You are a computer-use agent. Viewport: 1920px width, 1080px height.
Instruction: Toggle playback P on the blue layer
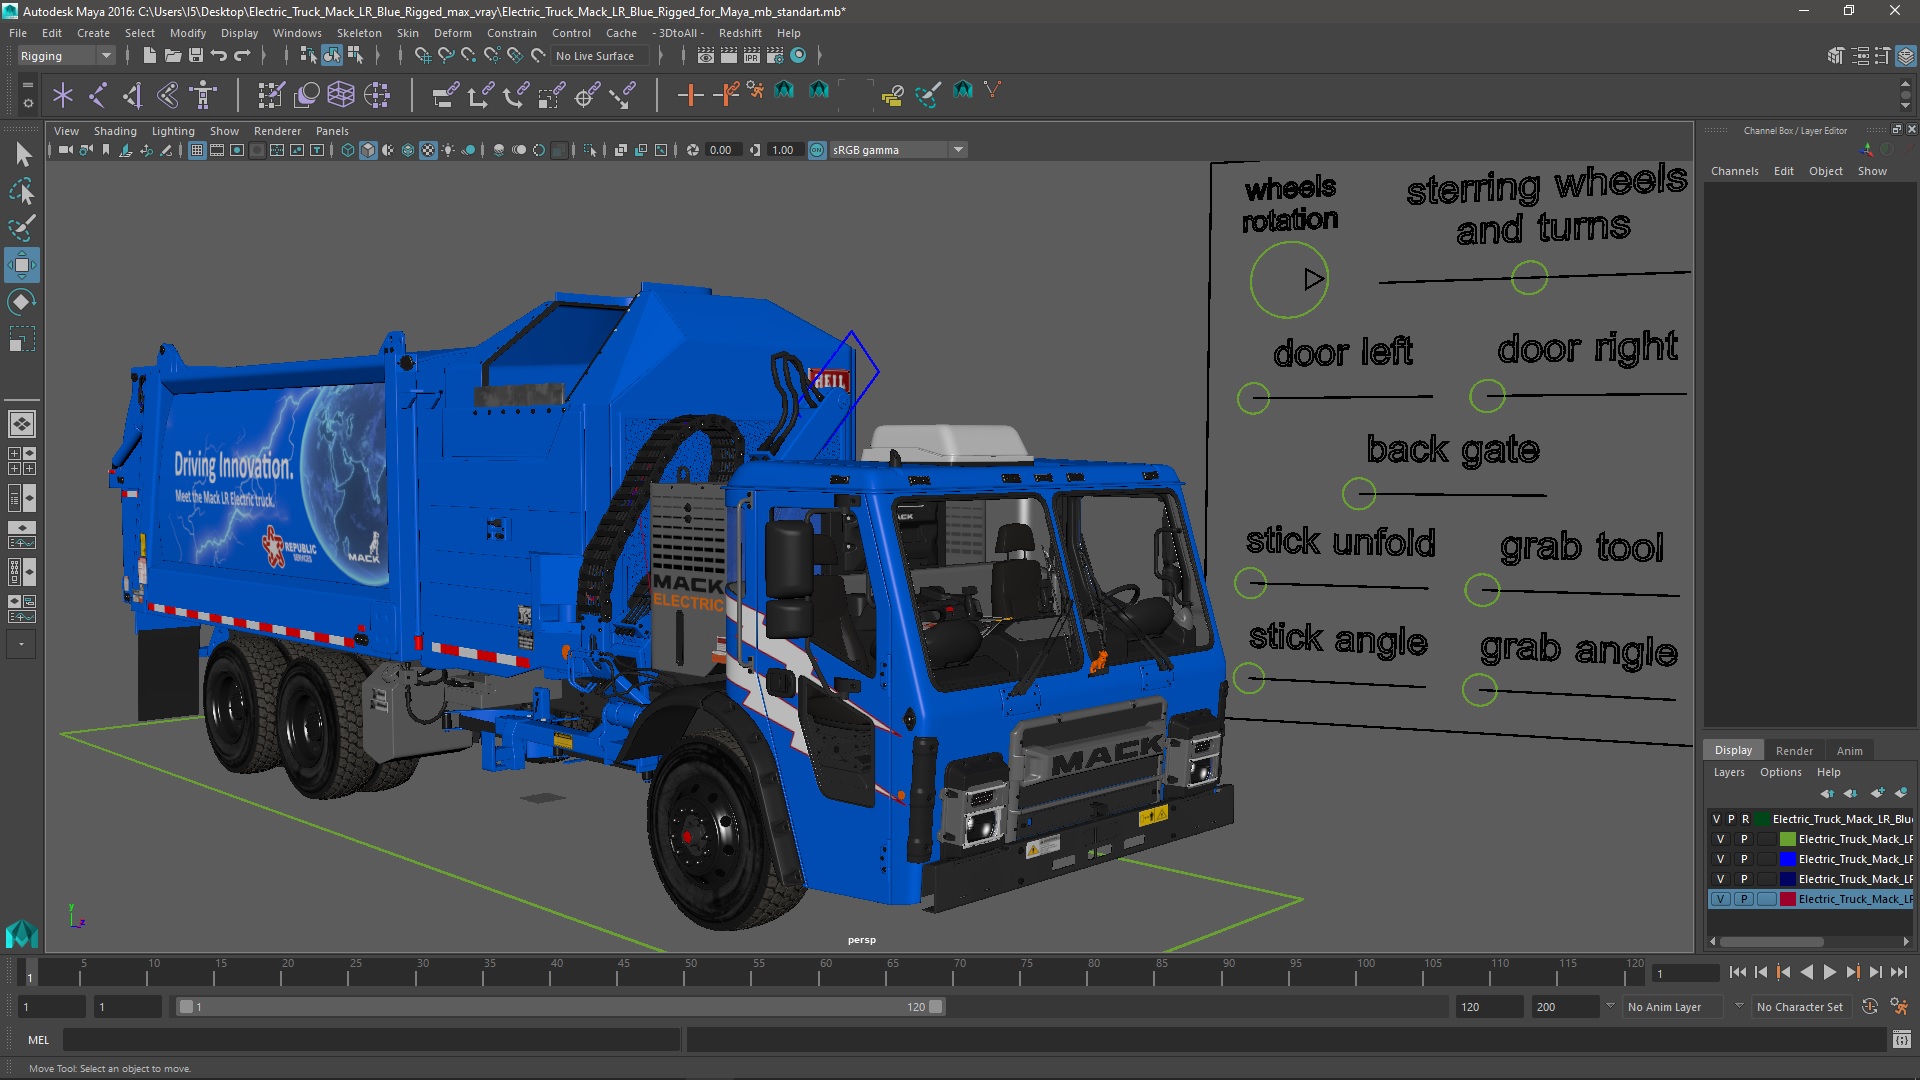tap(1744, 859)
